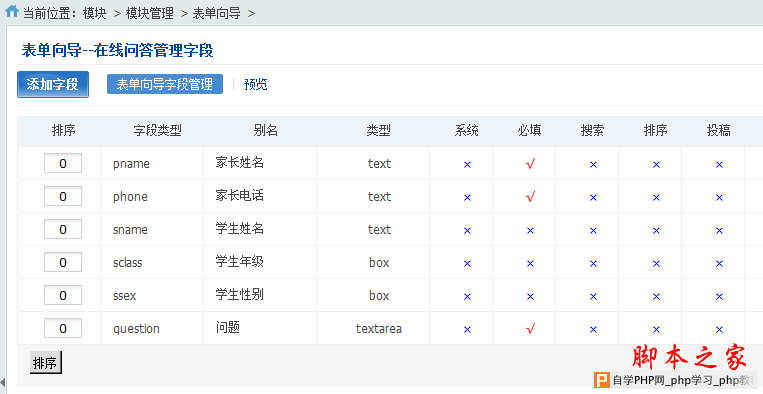Image resolution: width=763 pixels, height=394 pixels.
Task: Click the 系统 cross icon for ssex
Action: click(x=467, y=297)
